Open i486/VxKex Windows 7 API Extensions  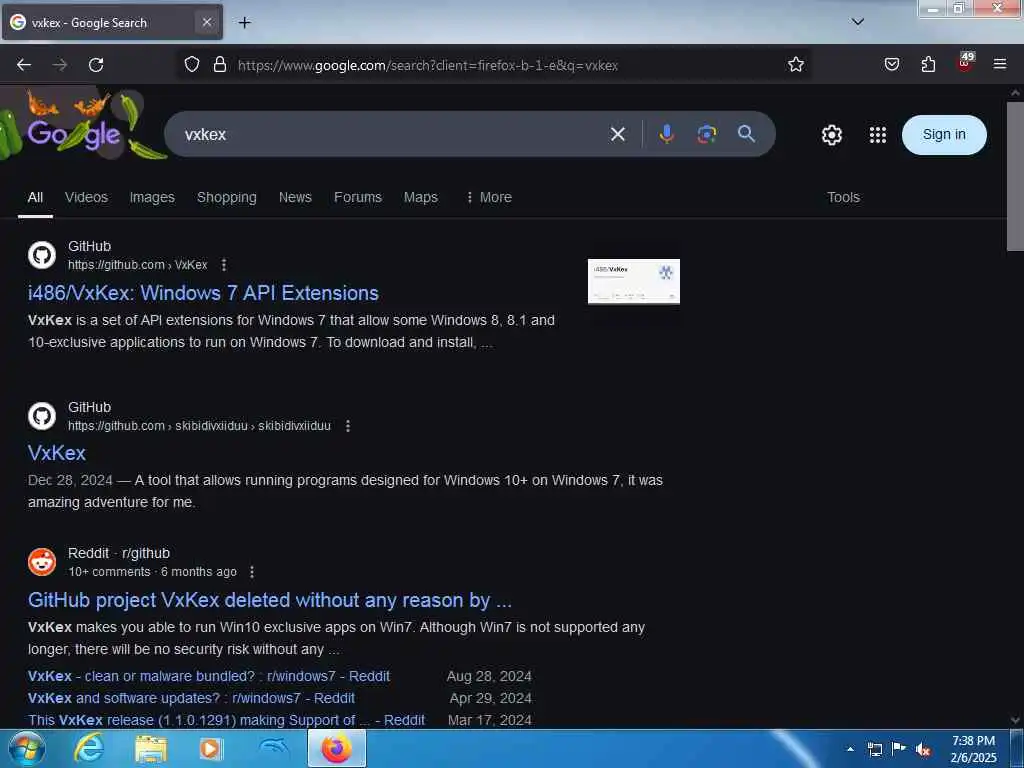click(x=203, y=293)
